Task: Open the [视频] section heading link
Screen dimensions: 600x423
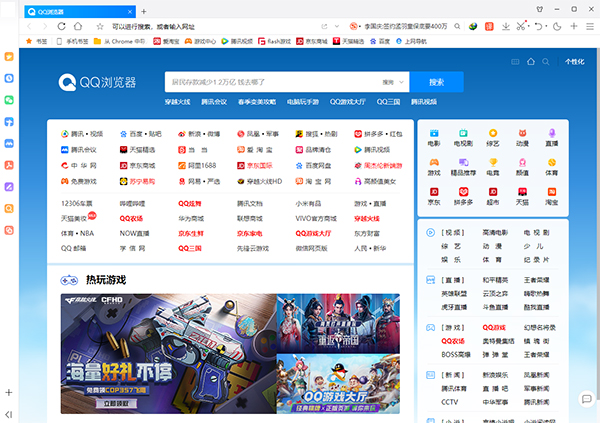Action: coord(452,232)
